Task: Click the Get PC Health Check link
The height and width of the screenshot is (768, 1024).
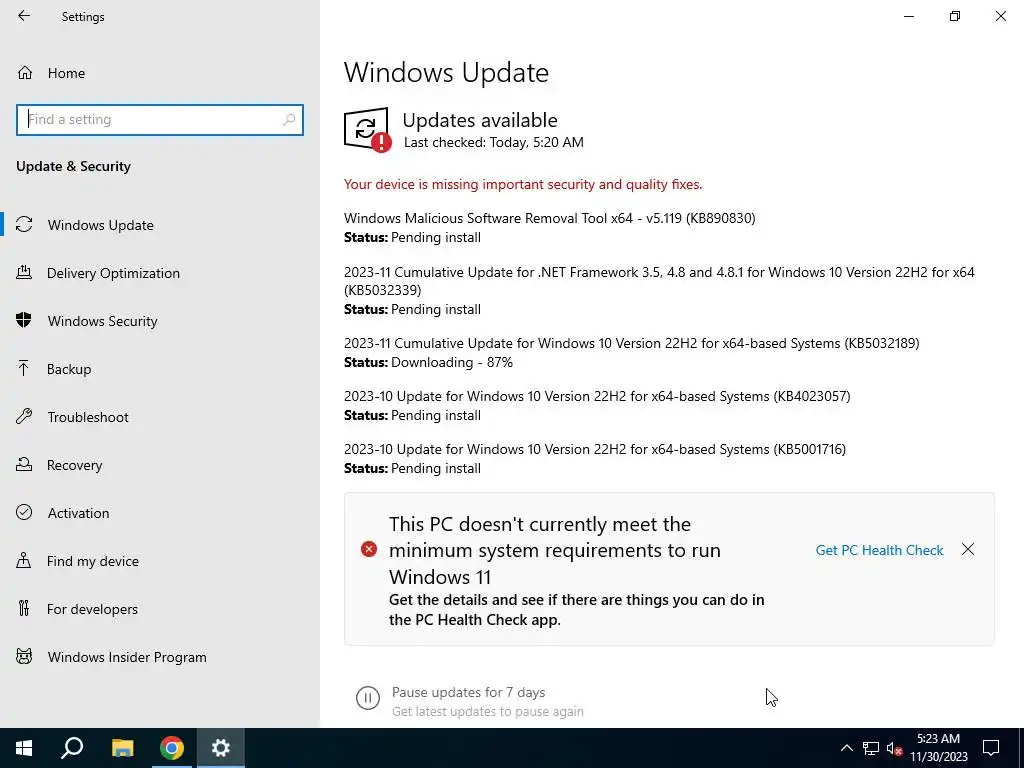Action: click(x=879, y=551)
